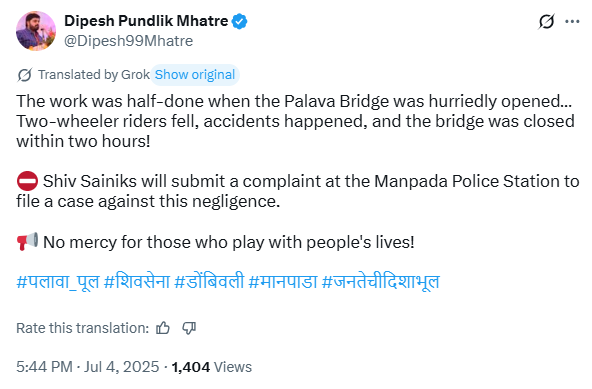Click the no-entry emoji before Shiv Sainiks

(x=27, y=181)
